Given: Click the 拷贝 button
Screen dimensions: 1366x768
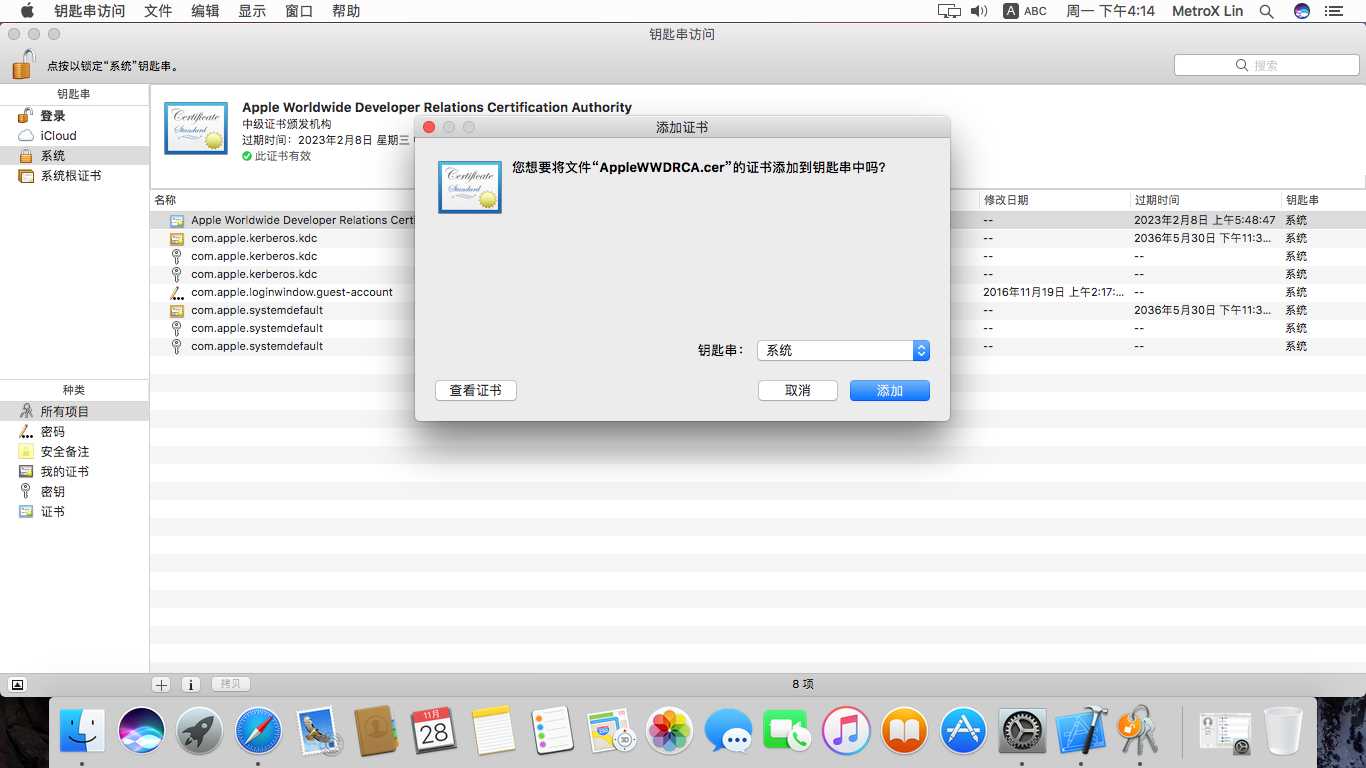Looking at the screenshot, I should (x=231, y=684).
